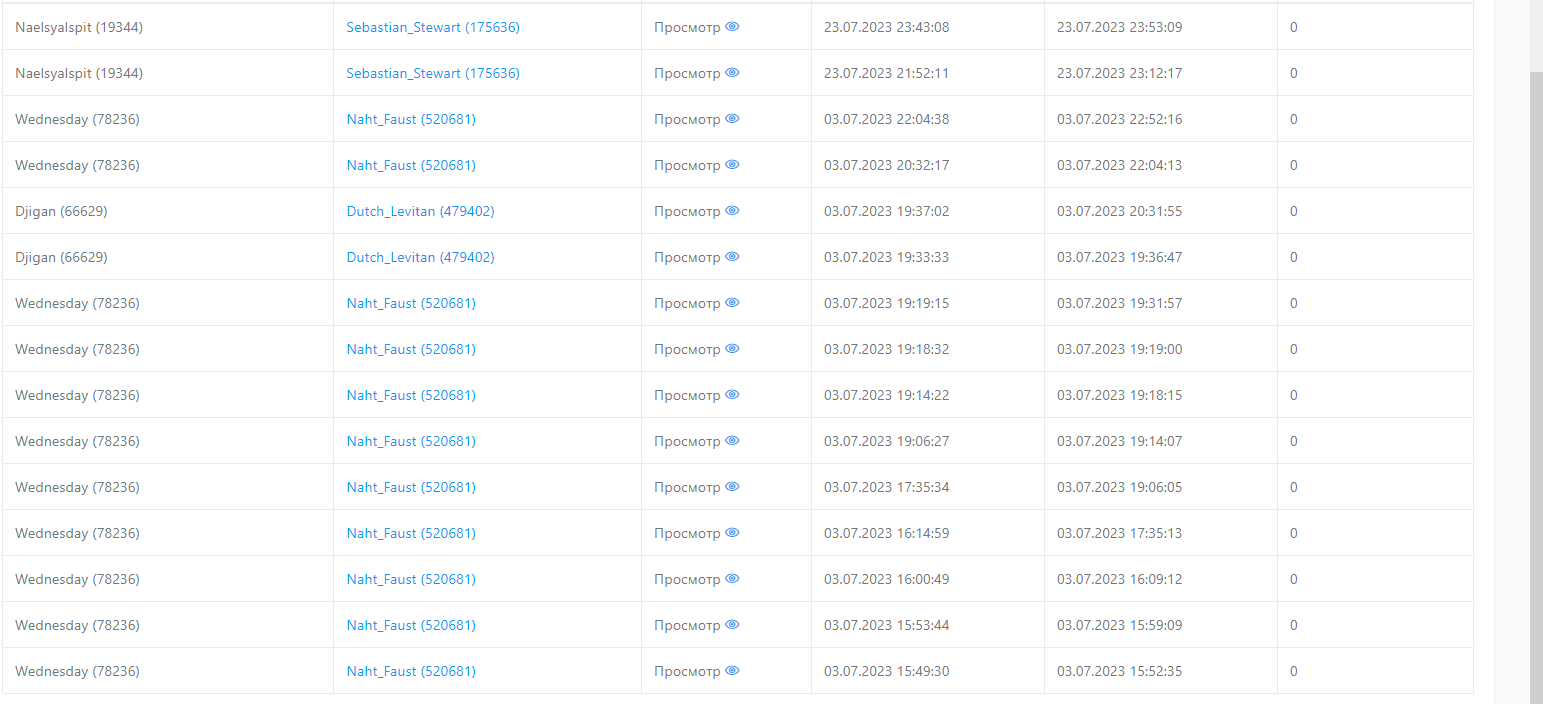This screenshot has width=1543, height=704.
Task: Open Sebastian_Stewart link in 23:43:08 row
Action: pos(433,27)
